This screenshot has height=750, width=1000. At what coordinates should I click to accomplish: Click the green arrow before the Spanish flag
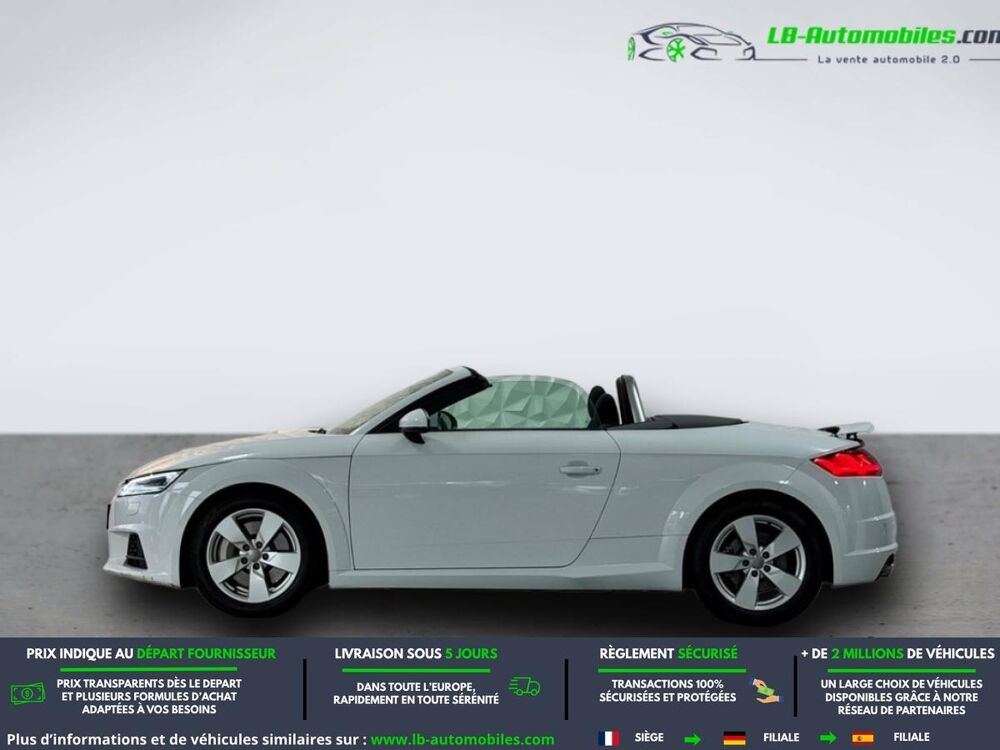(828, 739)
